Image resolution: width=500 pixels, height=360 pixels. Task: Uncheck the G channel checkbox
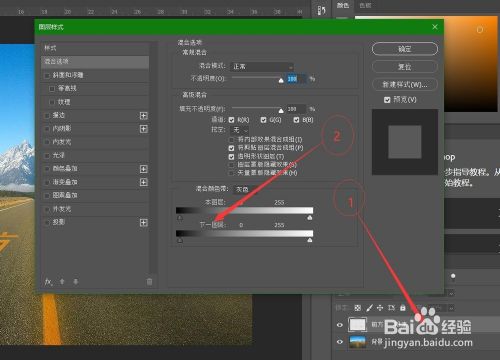pyautogui.click(x=263, y=120)
